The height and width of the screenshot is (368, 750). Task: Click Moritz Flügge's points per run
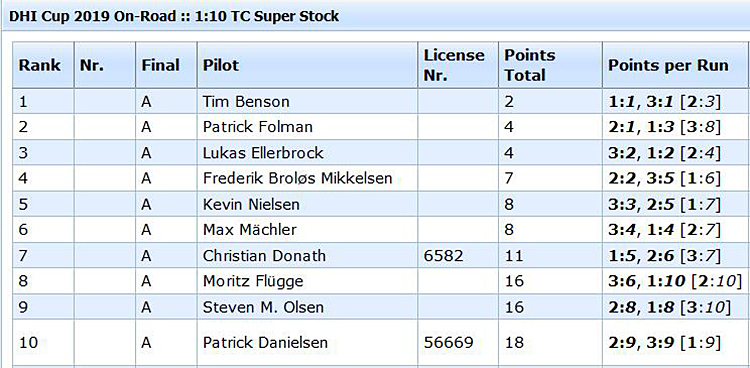point(675,281)
